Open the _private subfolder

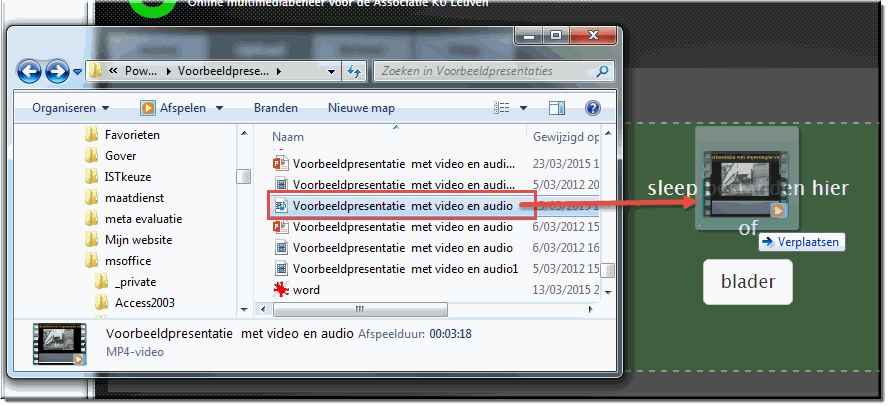pyautogui.click(x=136, y=282)
